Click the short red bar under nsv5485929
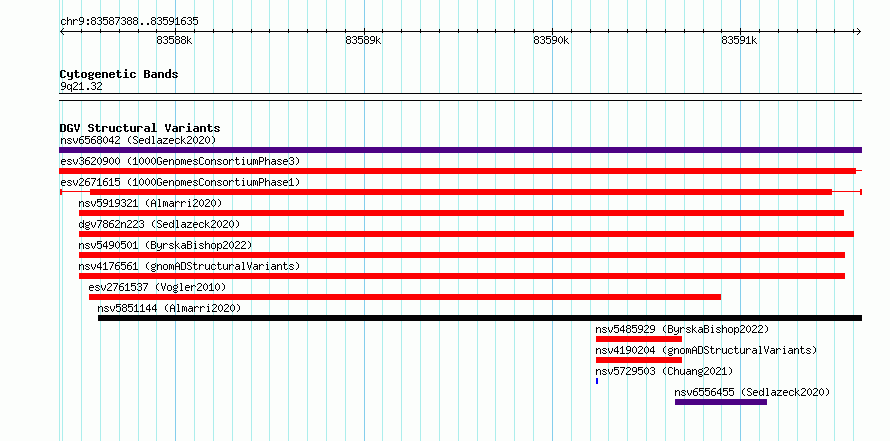This screenshot has width=890, height=441. [x=639, y=339]
